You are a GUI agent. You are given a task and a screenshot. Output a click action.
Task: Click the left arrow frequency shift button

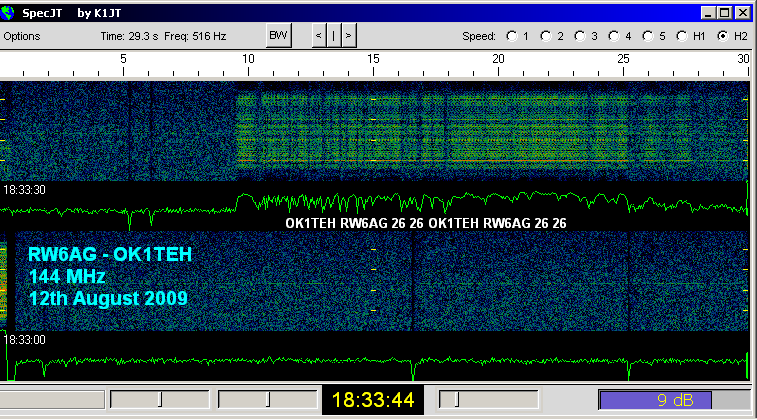click(319, 36)
